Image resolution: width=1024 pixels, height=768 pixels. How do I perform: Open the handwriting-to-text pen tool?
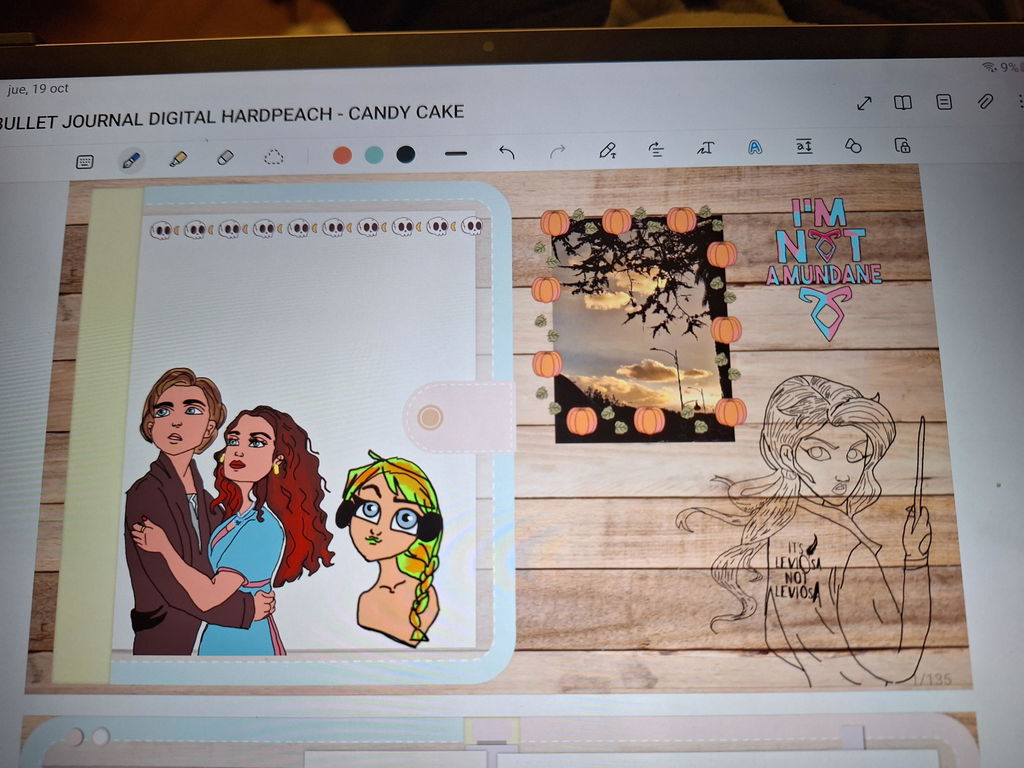tap(607, 150)
